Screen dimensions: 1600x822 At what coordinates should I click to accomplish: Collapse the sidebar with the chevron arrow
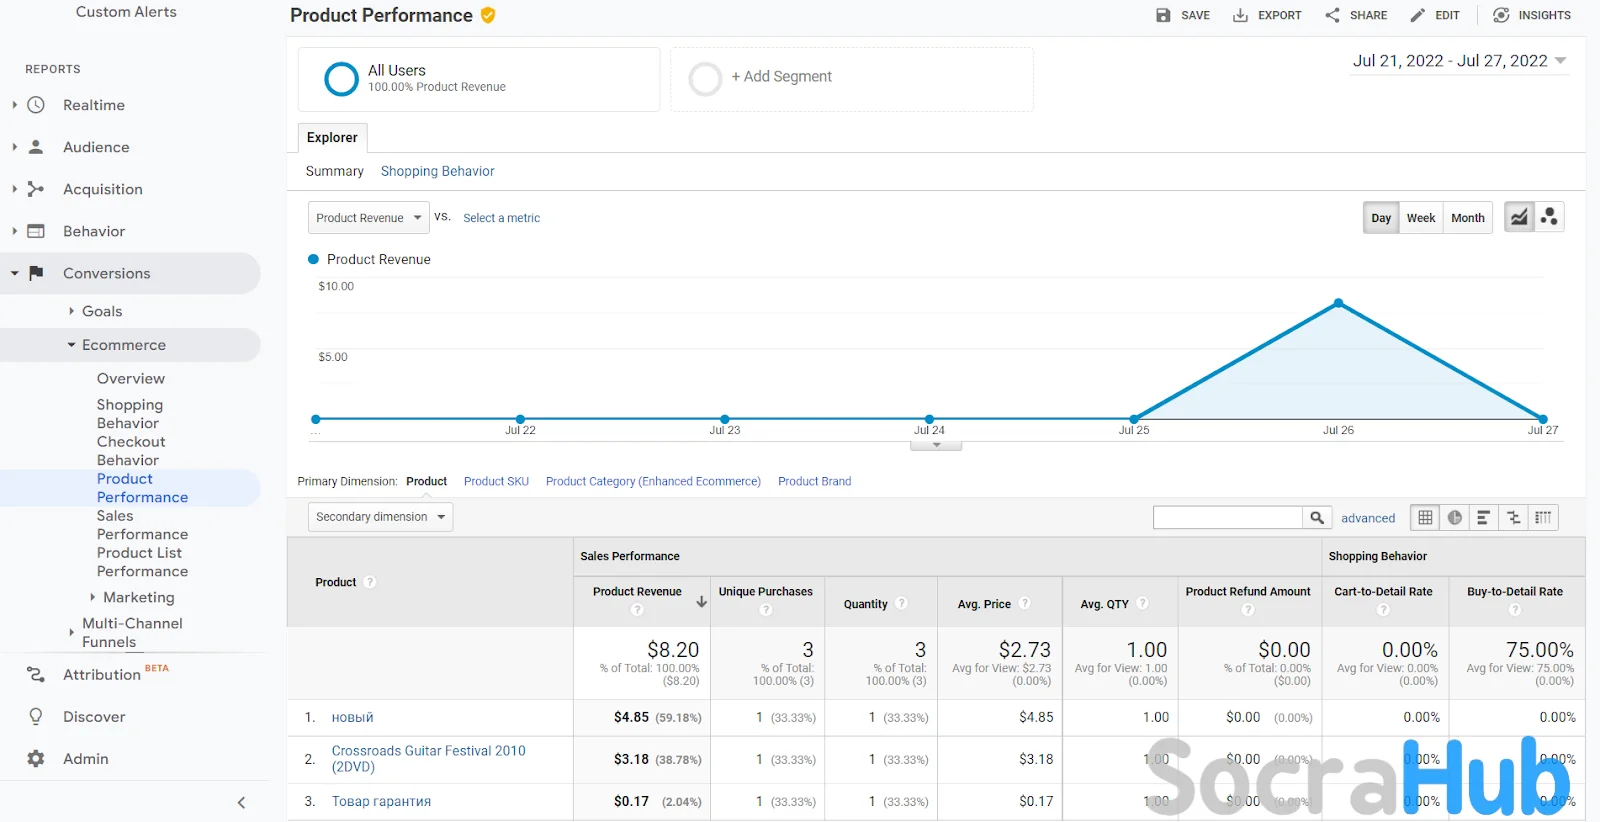241,803
